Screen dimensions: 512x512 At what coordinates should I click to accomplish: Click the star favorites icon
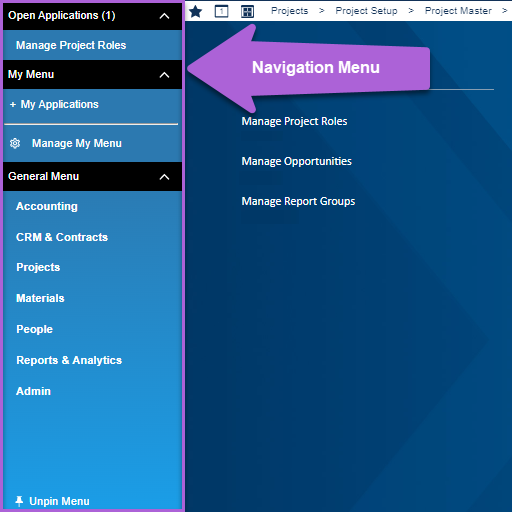pos(196,12)
